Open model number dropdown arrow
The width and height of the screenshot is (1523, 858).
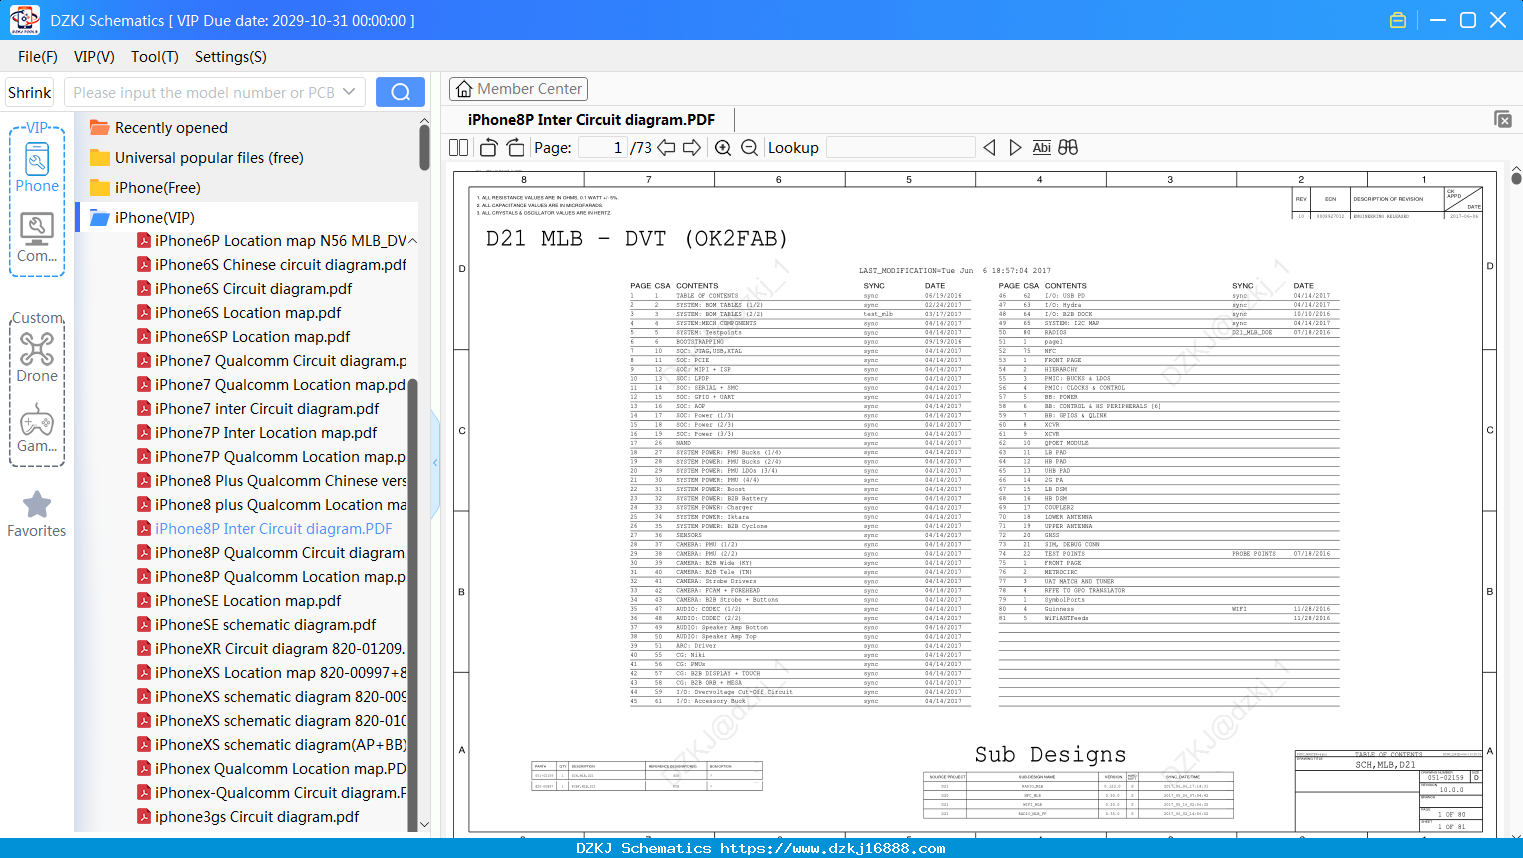[x=349, y=92]
